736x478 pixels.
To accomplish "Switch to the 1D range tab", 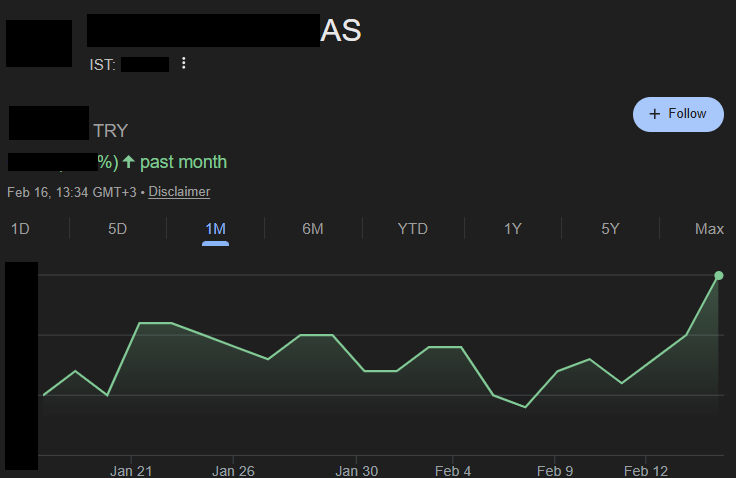I will tap(20, 229).
